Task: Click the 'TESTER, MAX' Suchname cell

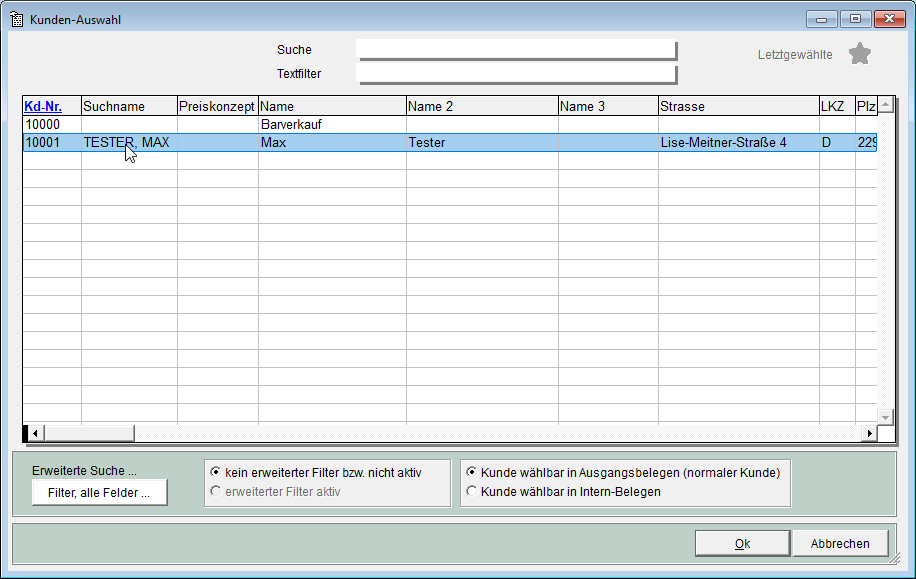Action: pyautogui.click(x=129, y=143)
